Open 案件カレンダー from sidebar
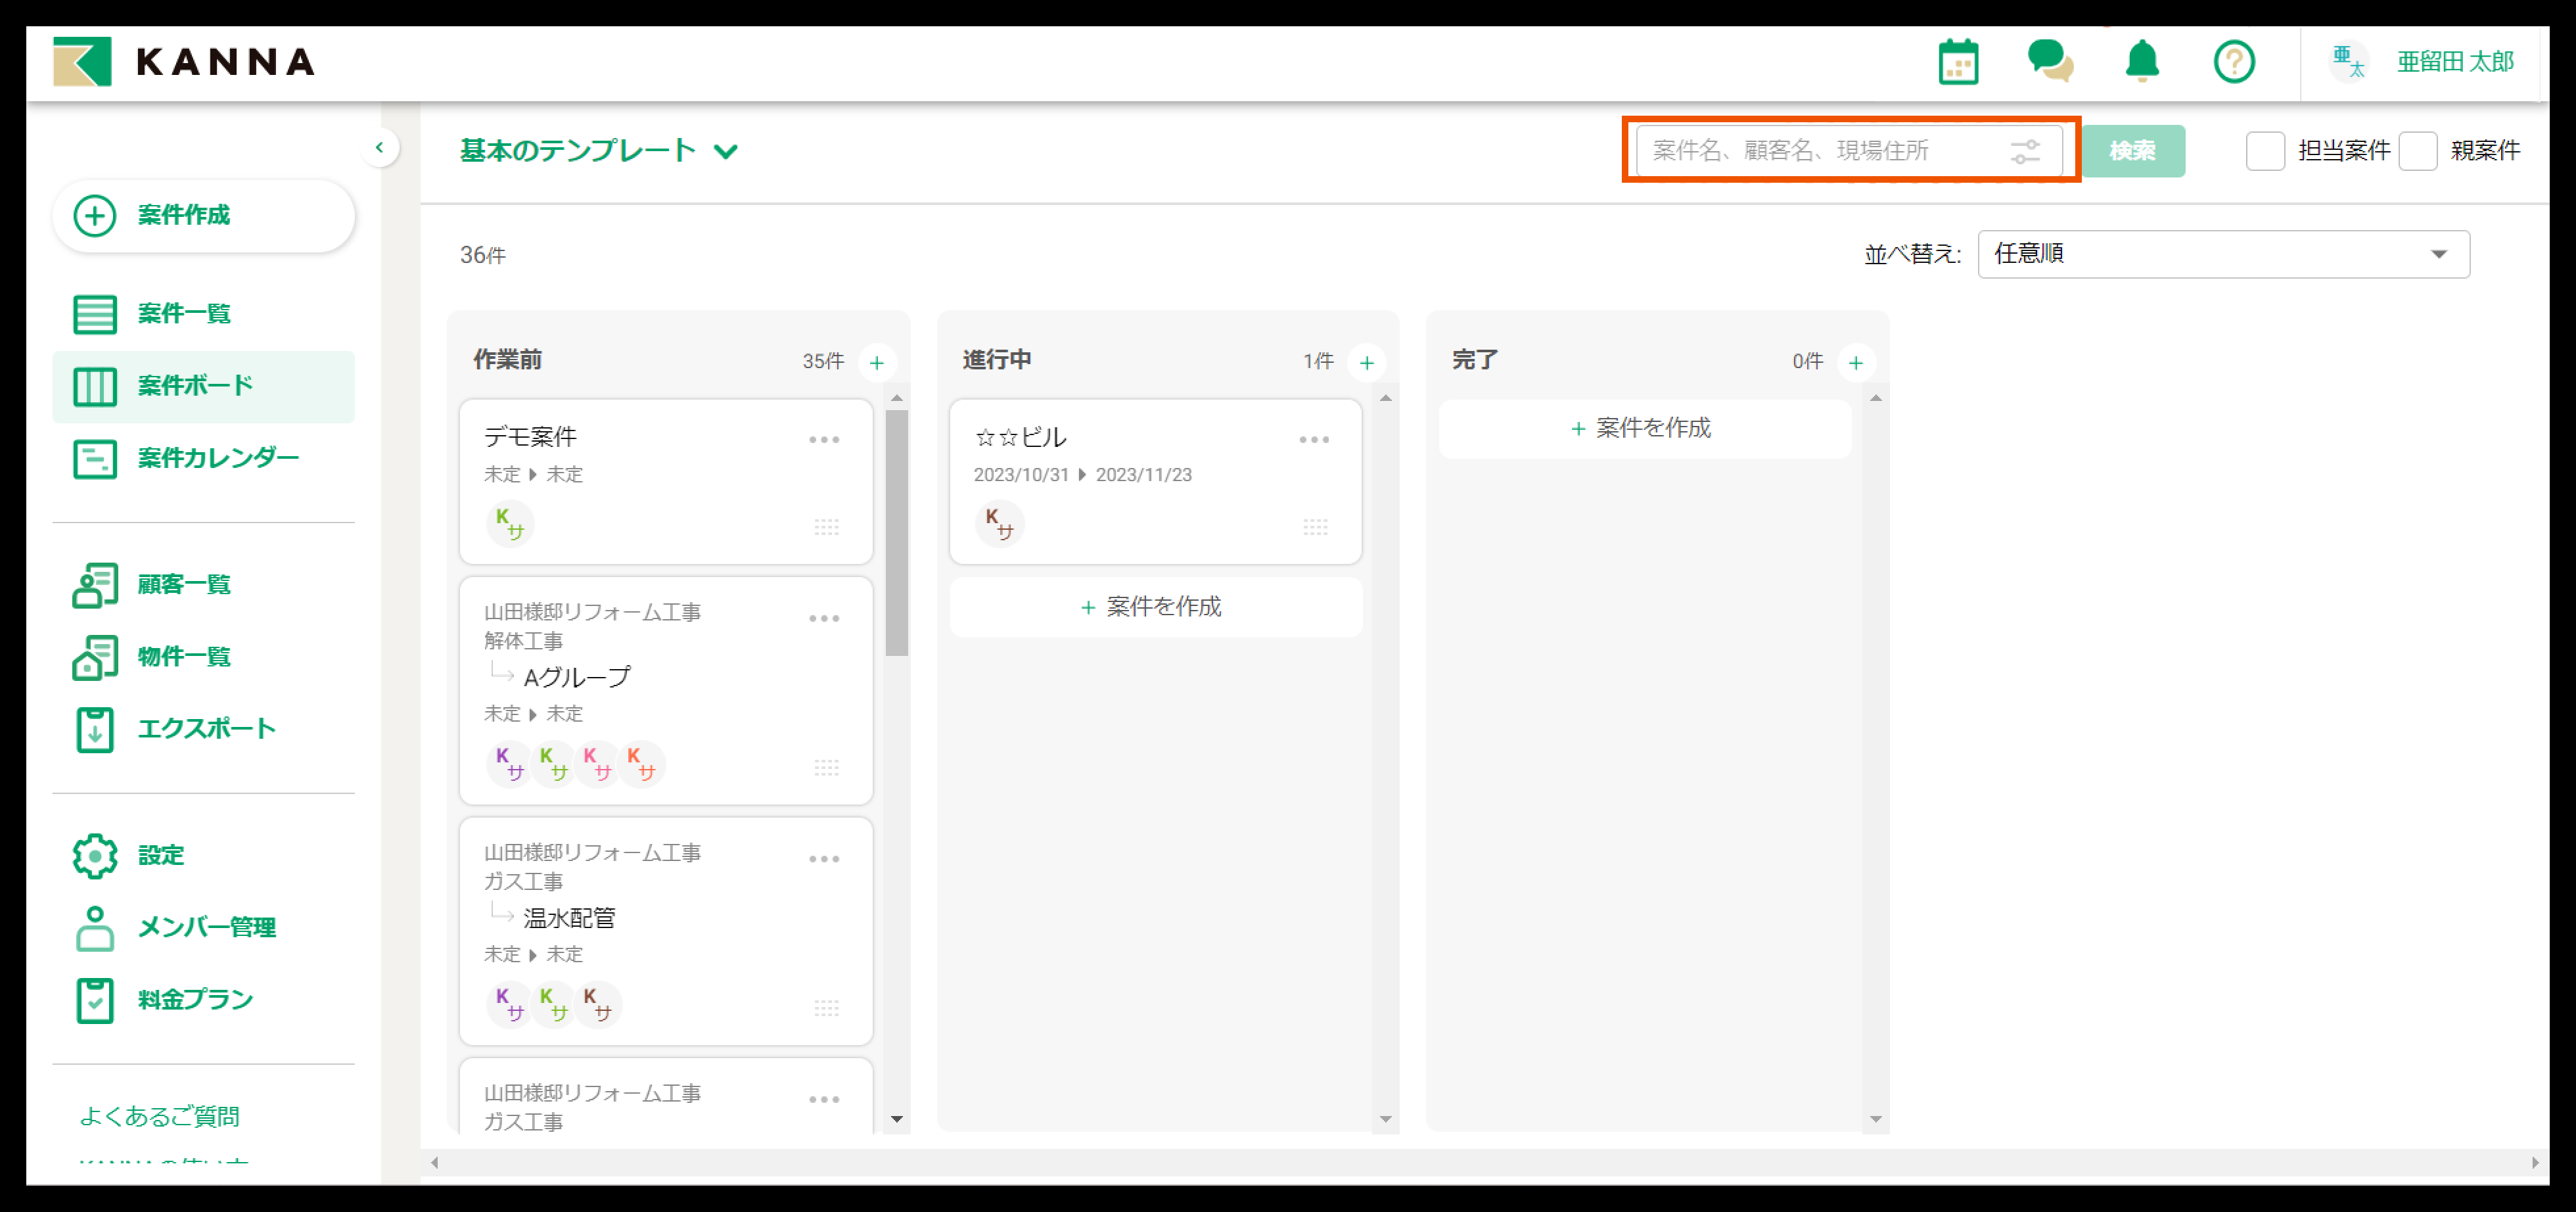Image resolution: width=2576 pixels, height=1212 pixels. click(217, 458)
